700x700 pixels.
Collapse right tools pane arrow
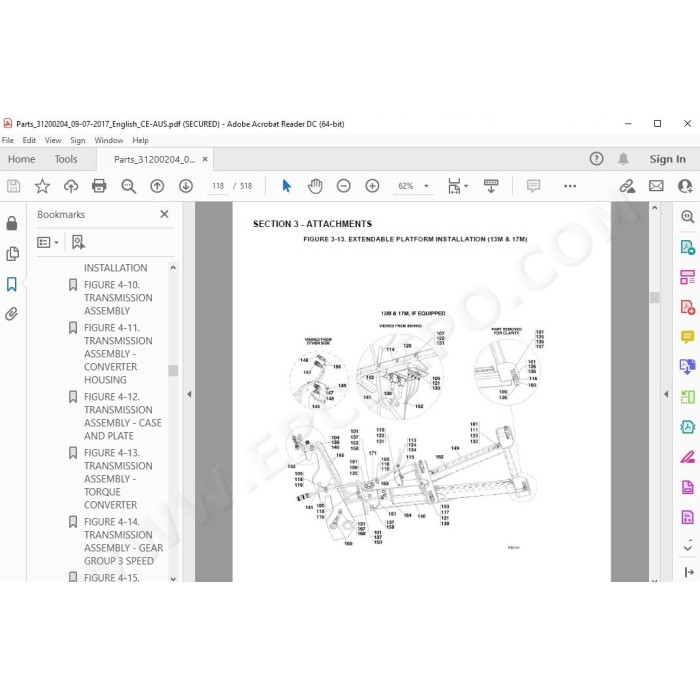click(666, 394)
